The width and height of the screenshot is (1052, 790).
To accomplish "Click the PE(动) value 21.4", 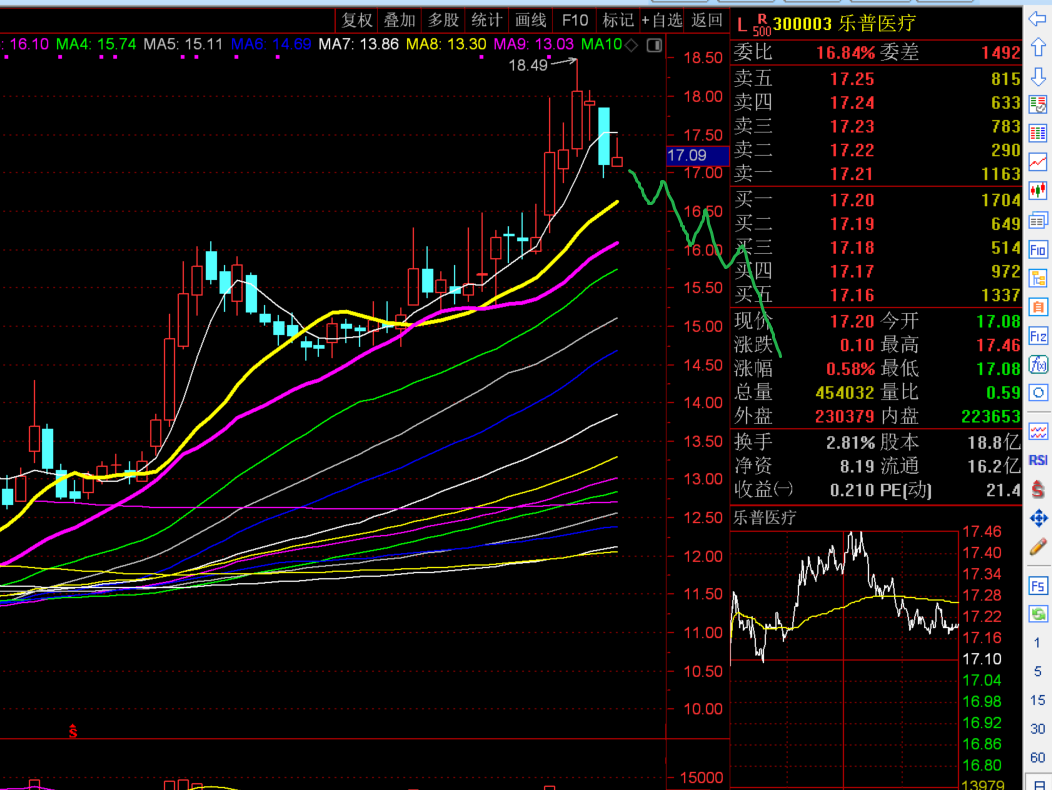I will (x=1003, y=491).
